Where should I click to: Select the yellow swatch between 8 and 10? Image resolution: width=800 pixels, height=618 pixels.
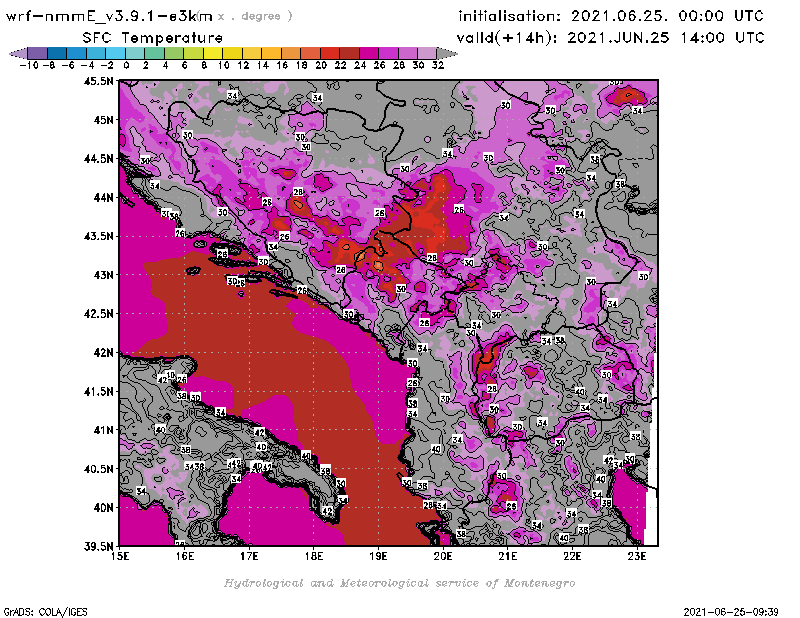[x=213, y=53]
